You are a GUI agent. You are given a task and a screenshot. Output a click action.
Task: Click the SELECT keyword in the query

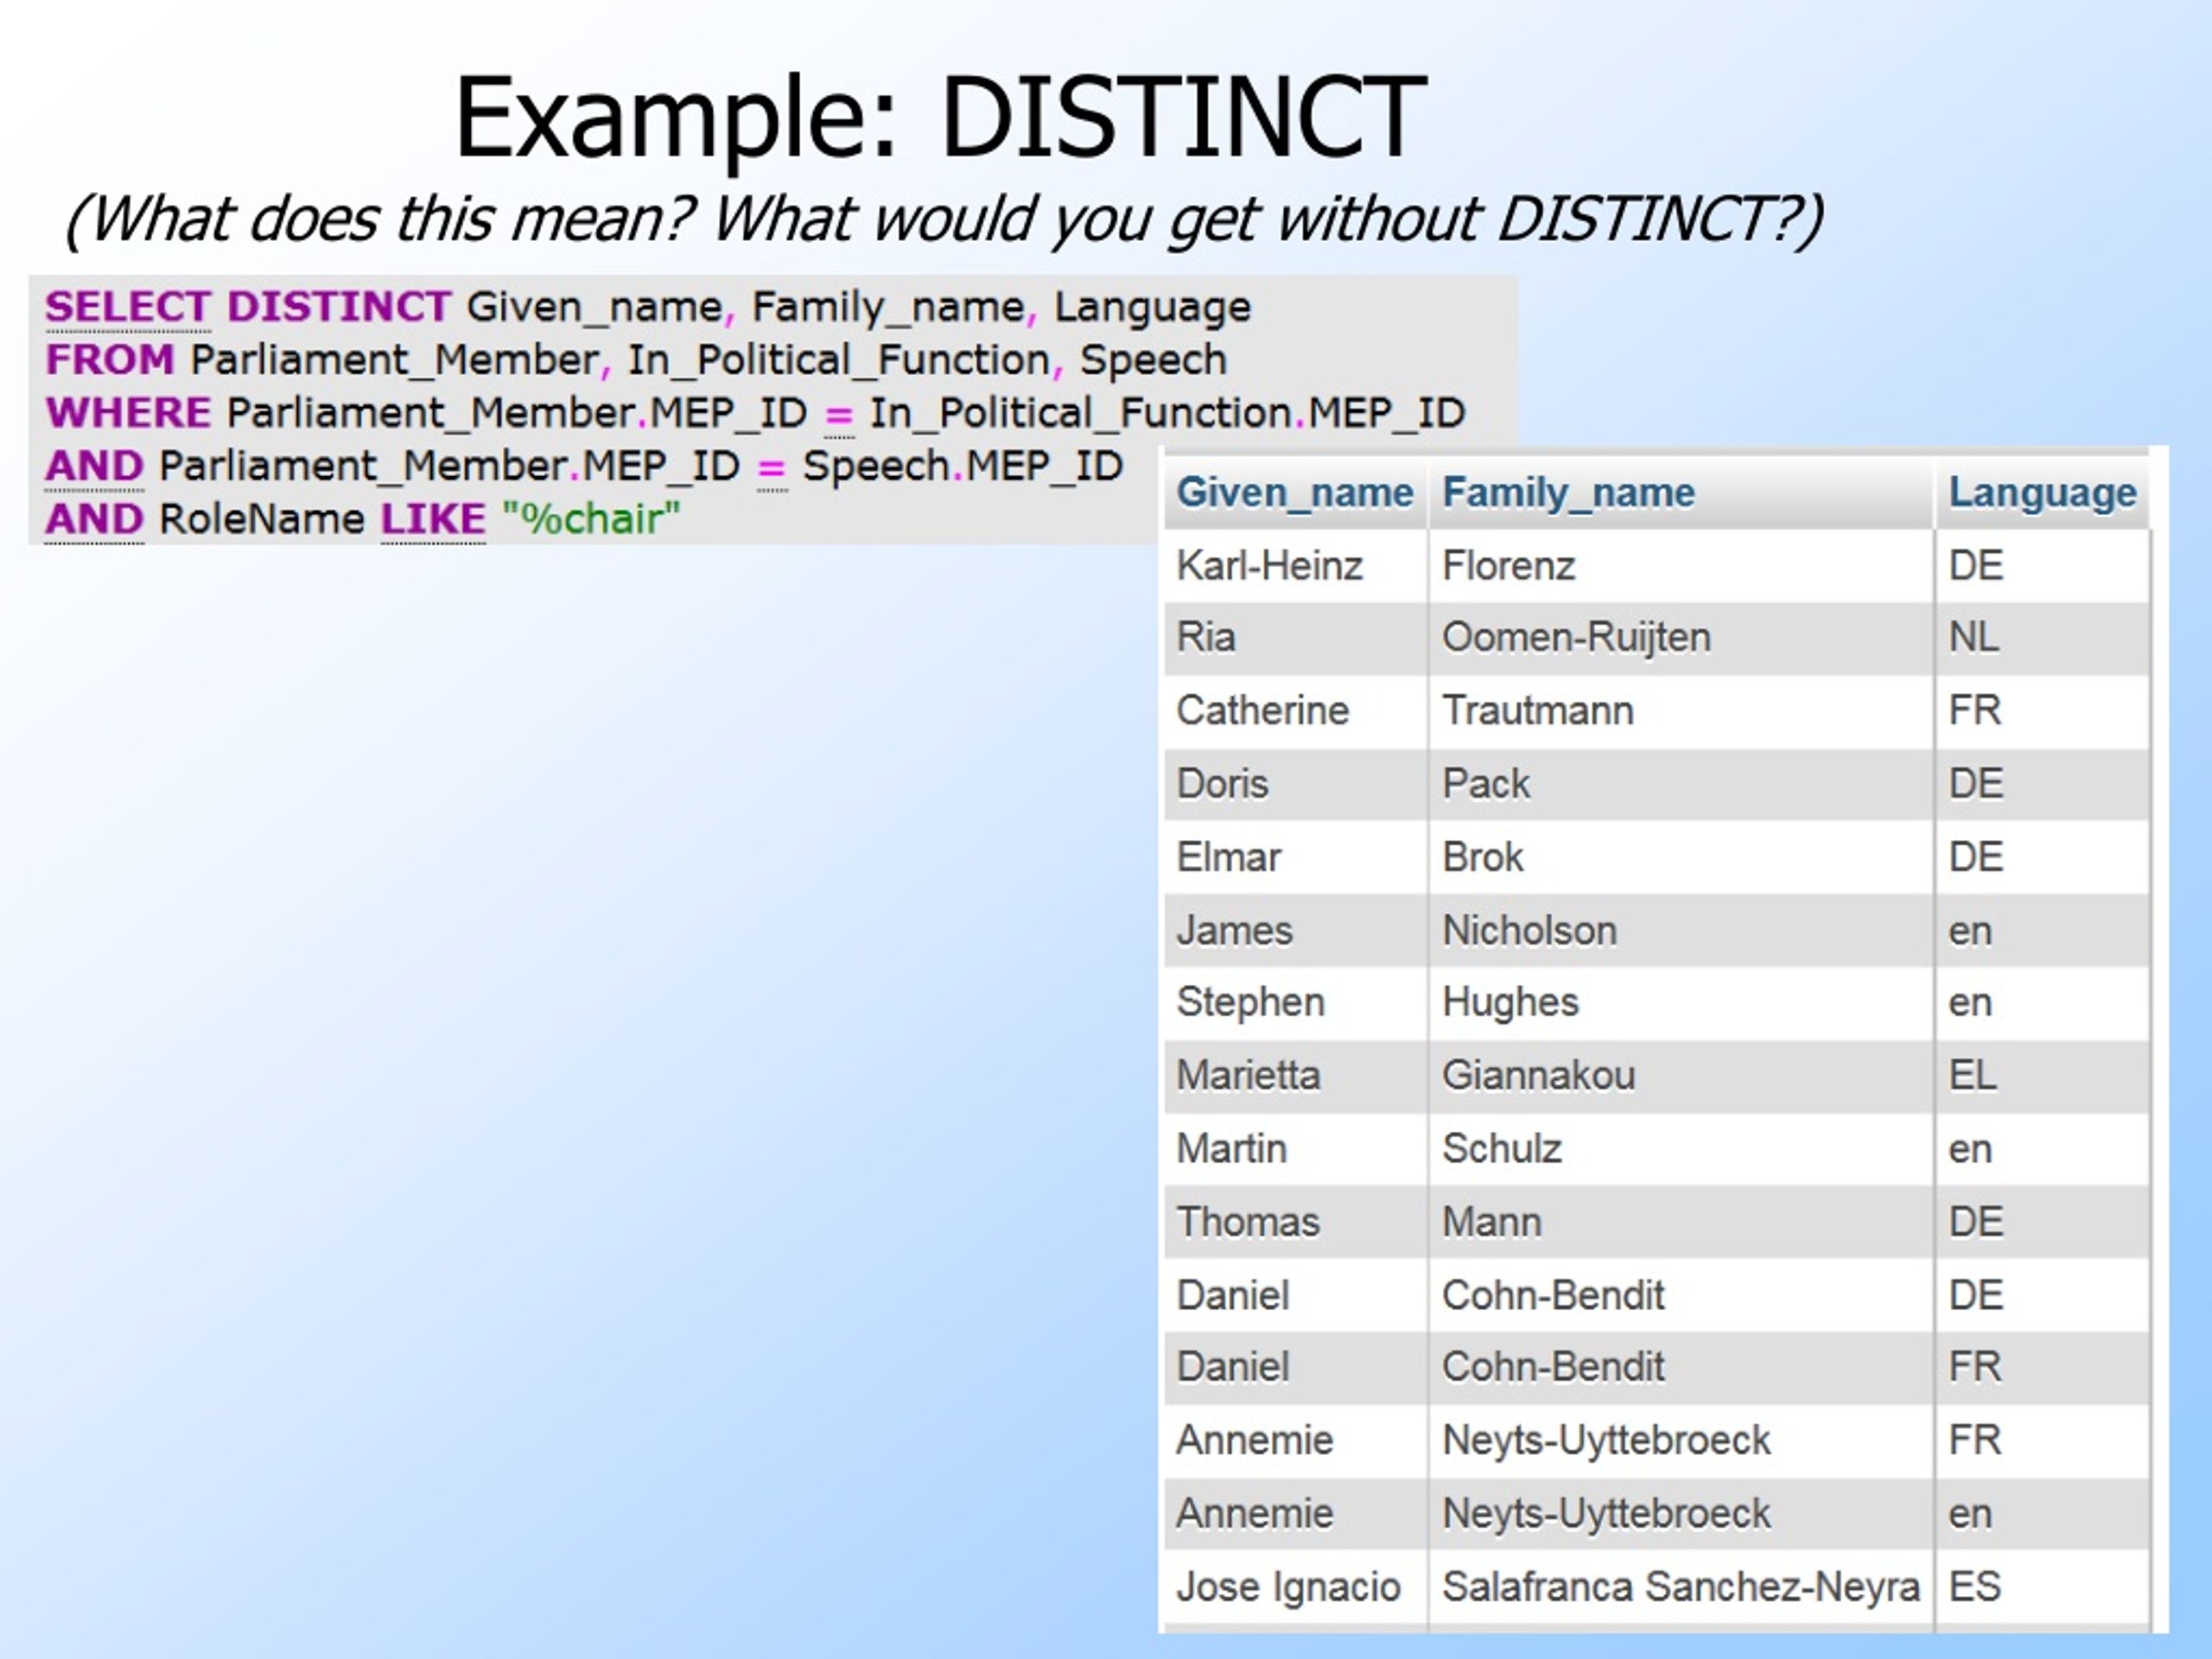[127, 307]
